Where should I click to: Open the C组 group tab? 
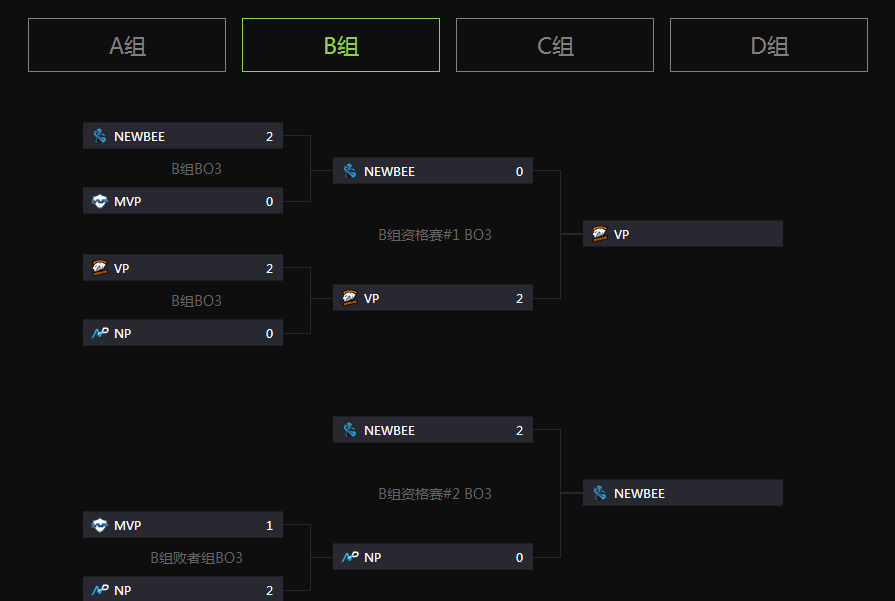pyautogui.click(x=555, y=45)
